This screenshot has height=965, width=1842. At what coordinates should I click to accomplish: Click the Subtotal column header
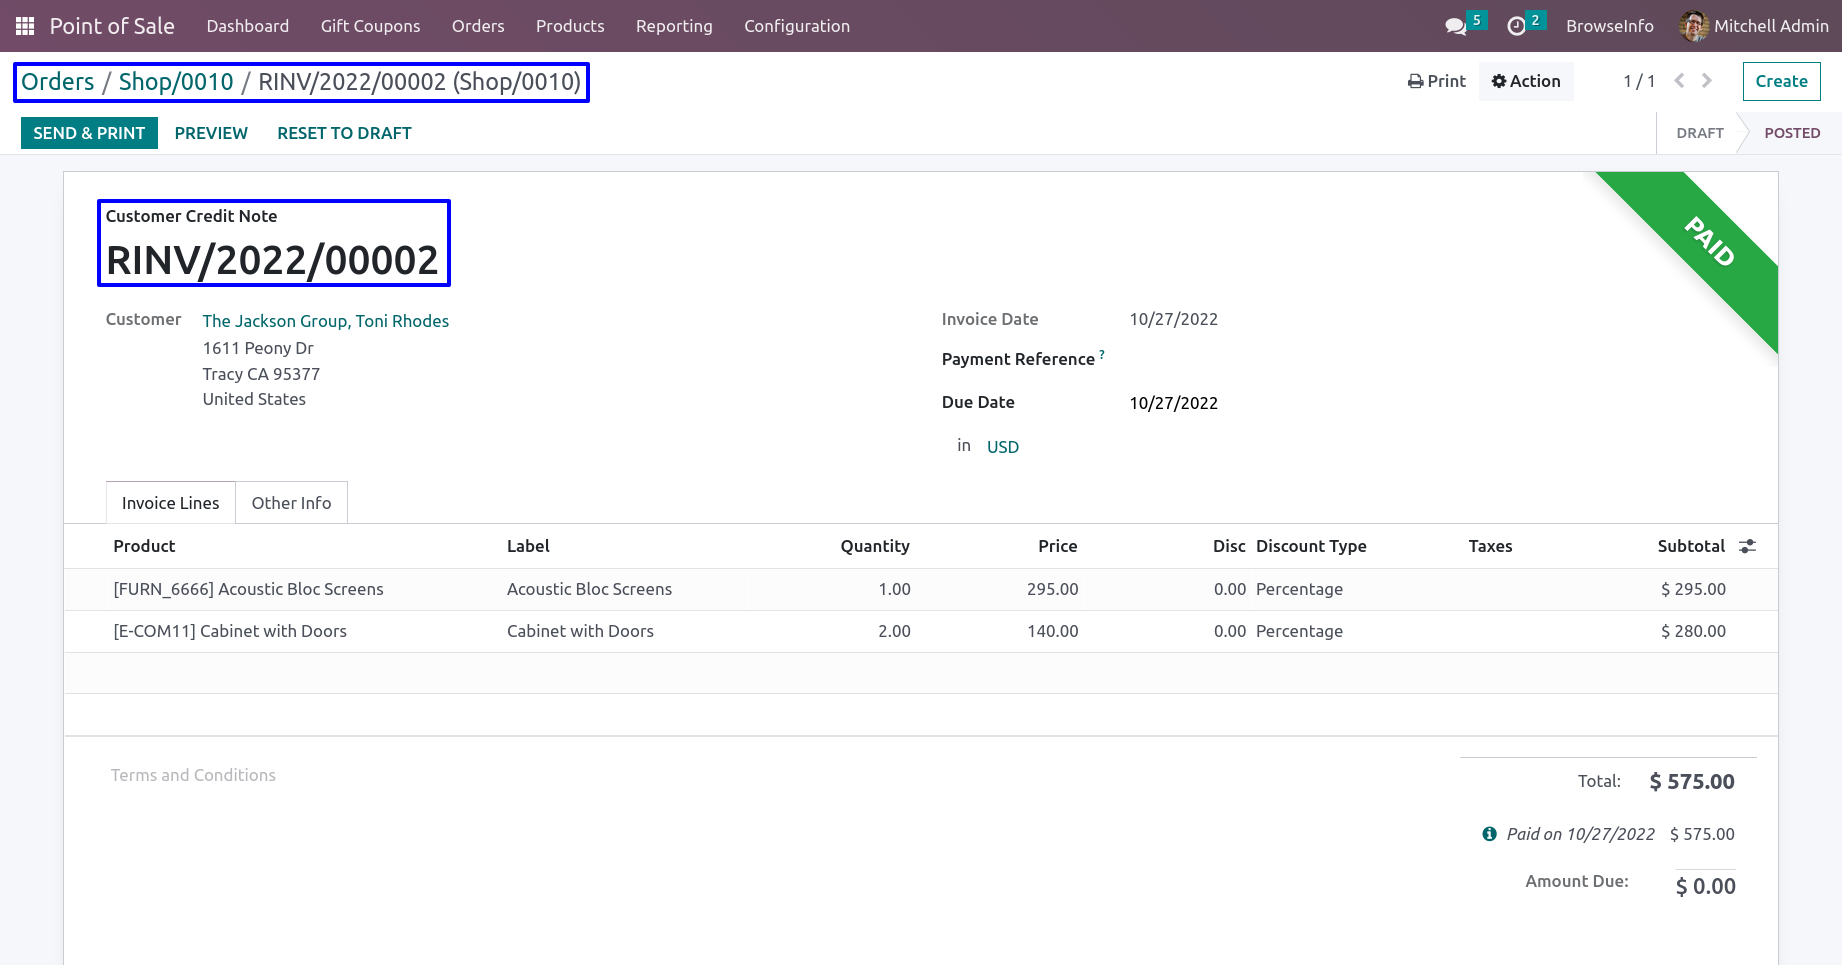[x=1691, y=546]
